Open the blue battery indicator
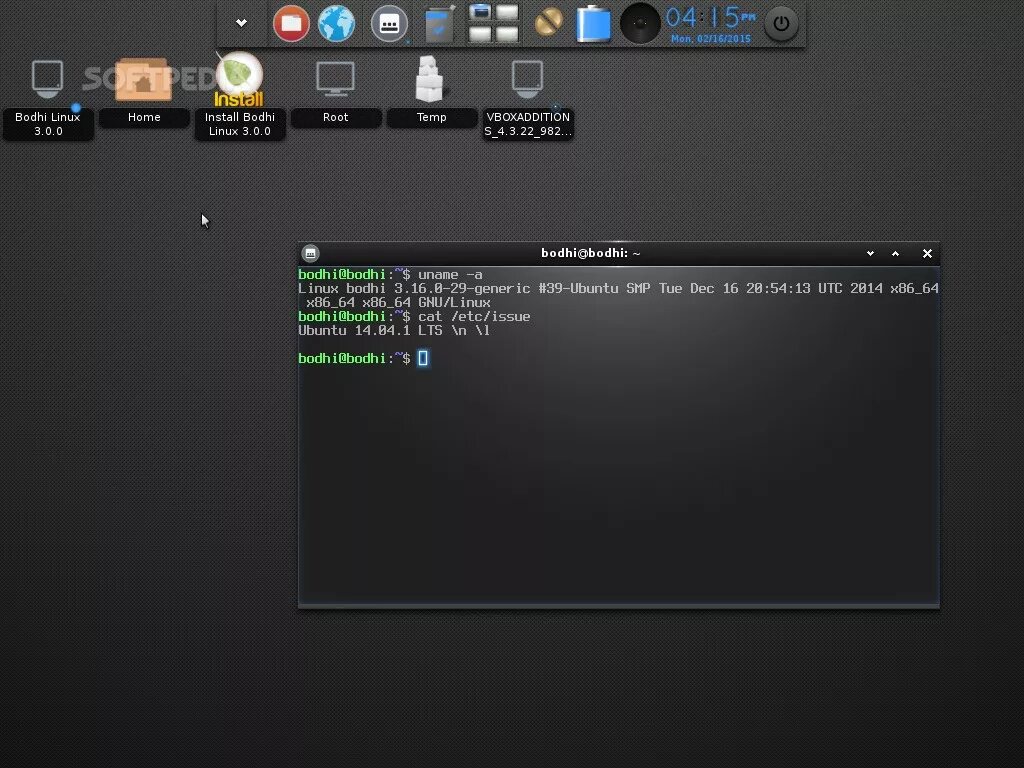This screenshot has width=1024, height=768. 594,24
